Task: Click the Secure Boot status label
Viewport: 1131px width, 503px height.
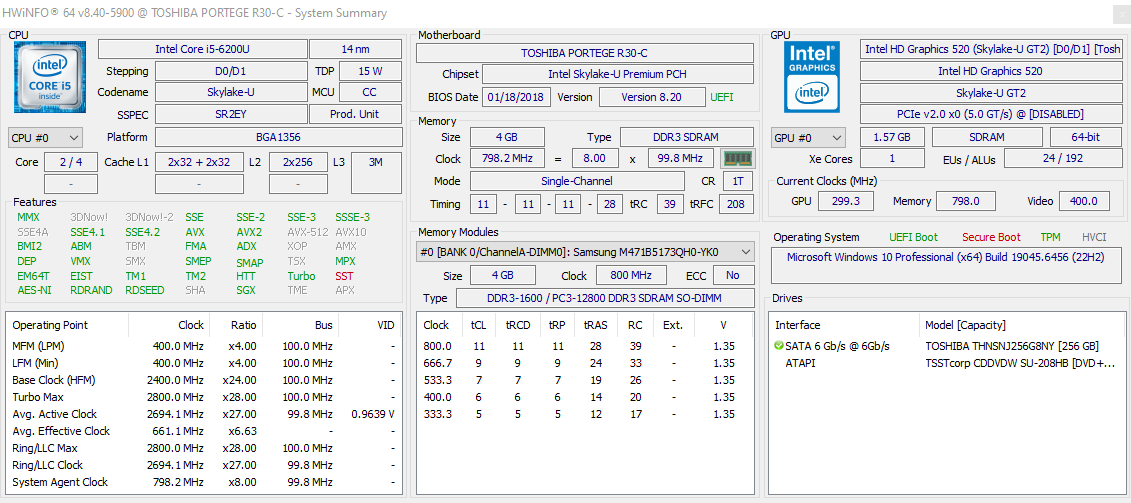Action: pyautogui.click(x=991, y=237)
